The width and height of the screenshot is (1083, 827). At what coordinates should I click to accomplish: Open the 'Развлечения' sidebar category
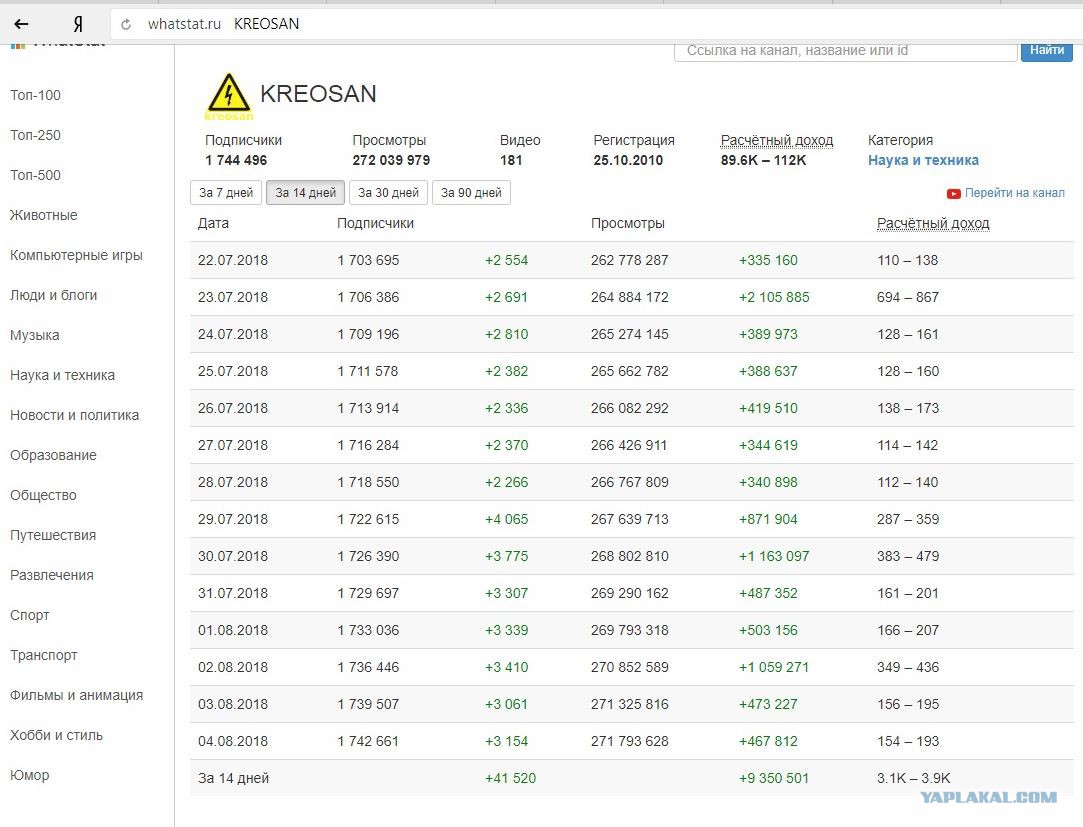click(52, 576)
